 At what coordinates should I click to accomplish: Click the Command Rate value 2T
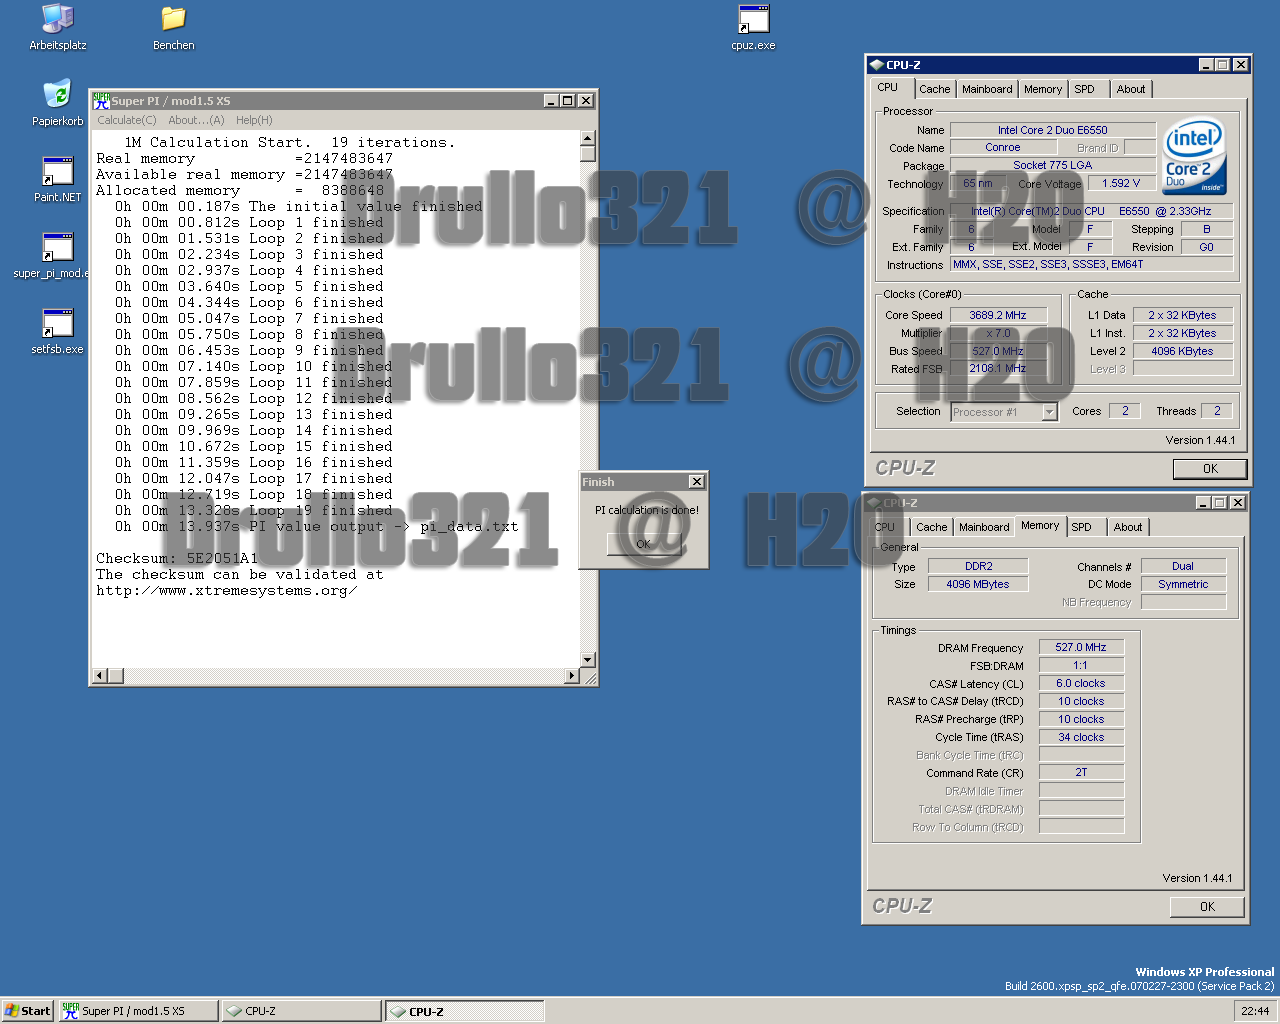[x=1081, y=772]
